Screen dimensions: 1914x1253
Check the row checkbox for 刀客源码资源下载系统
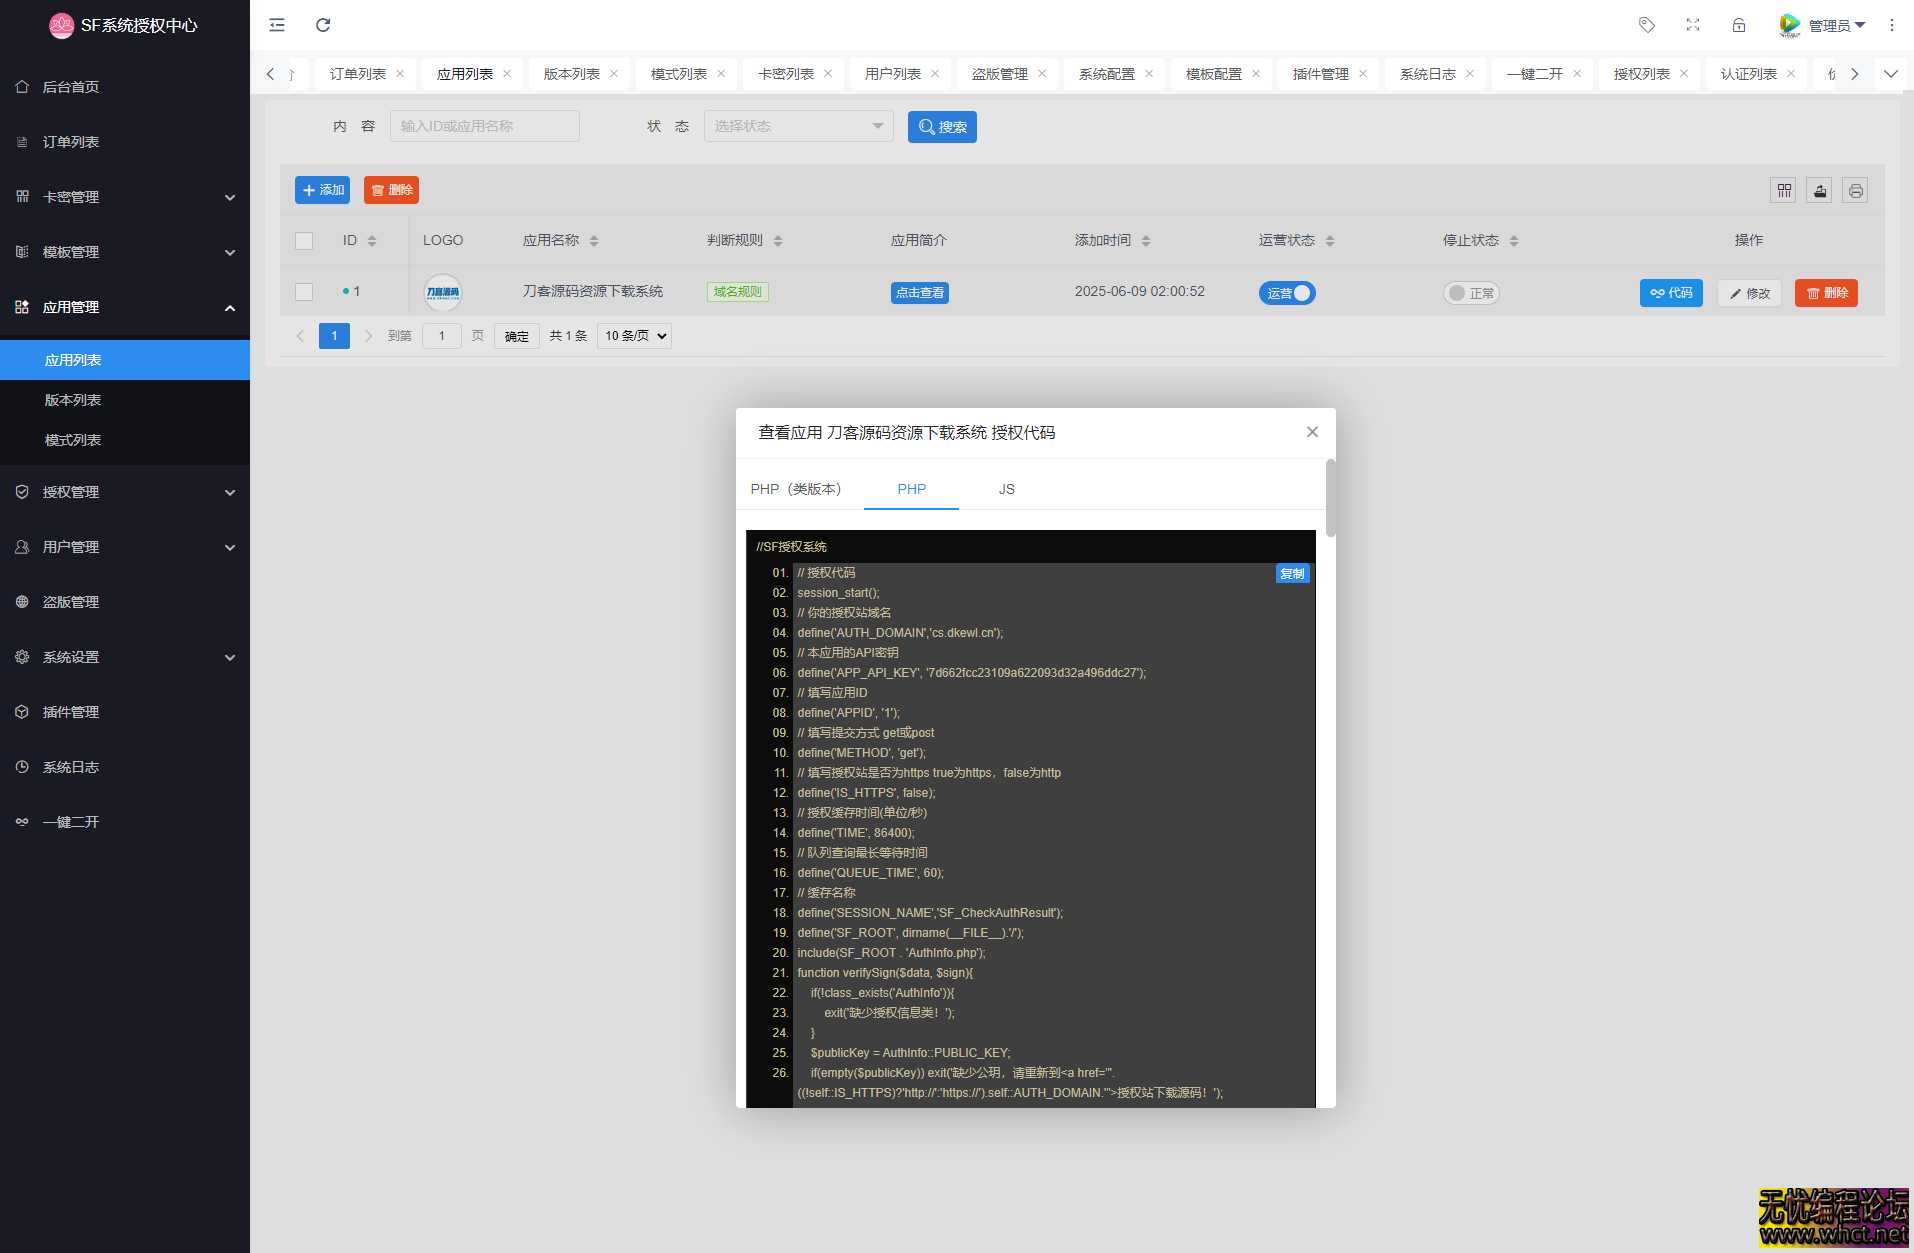click(x=304, y=292)
